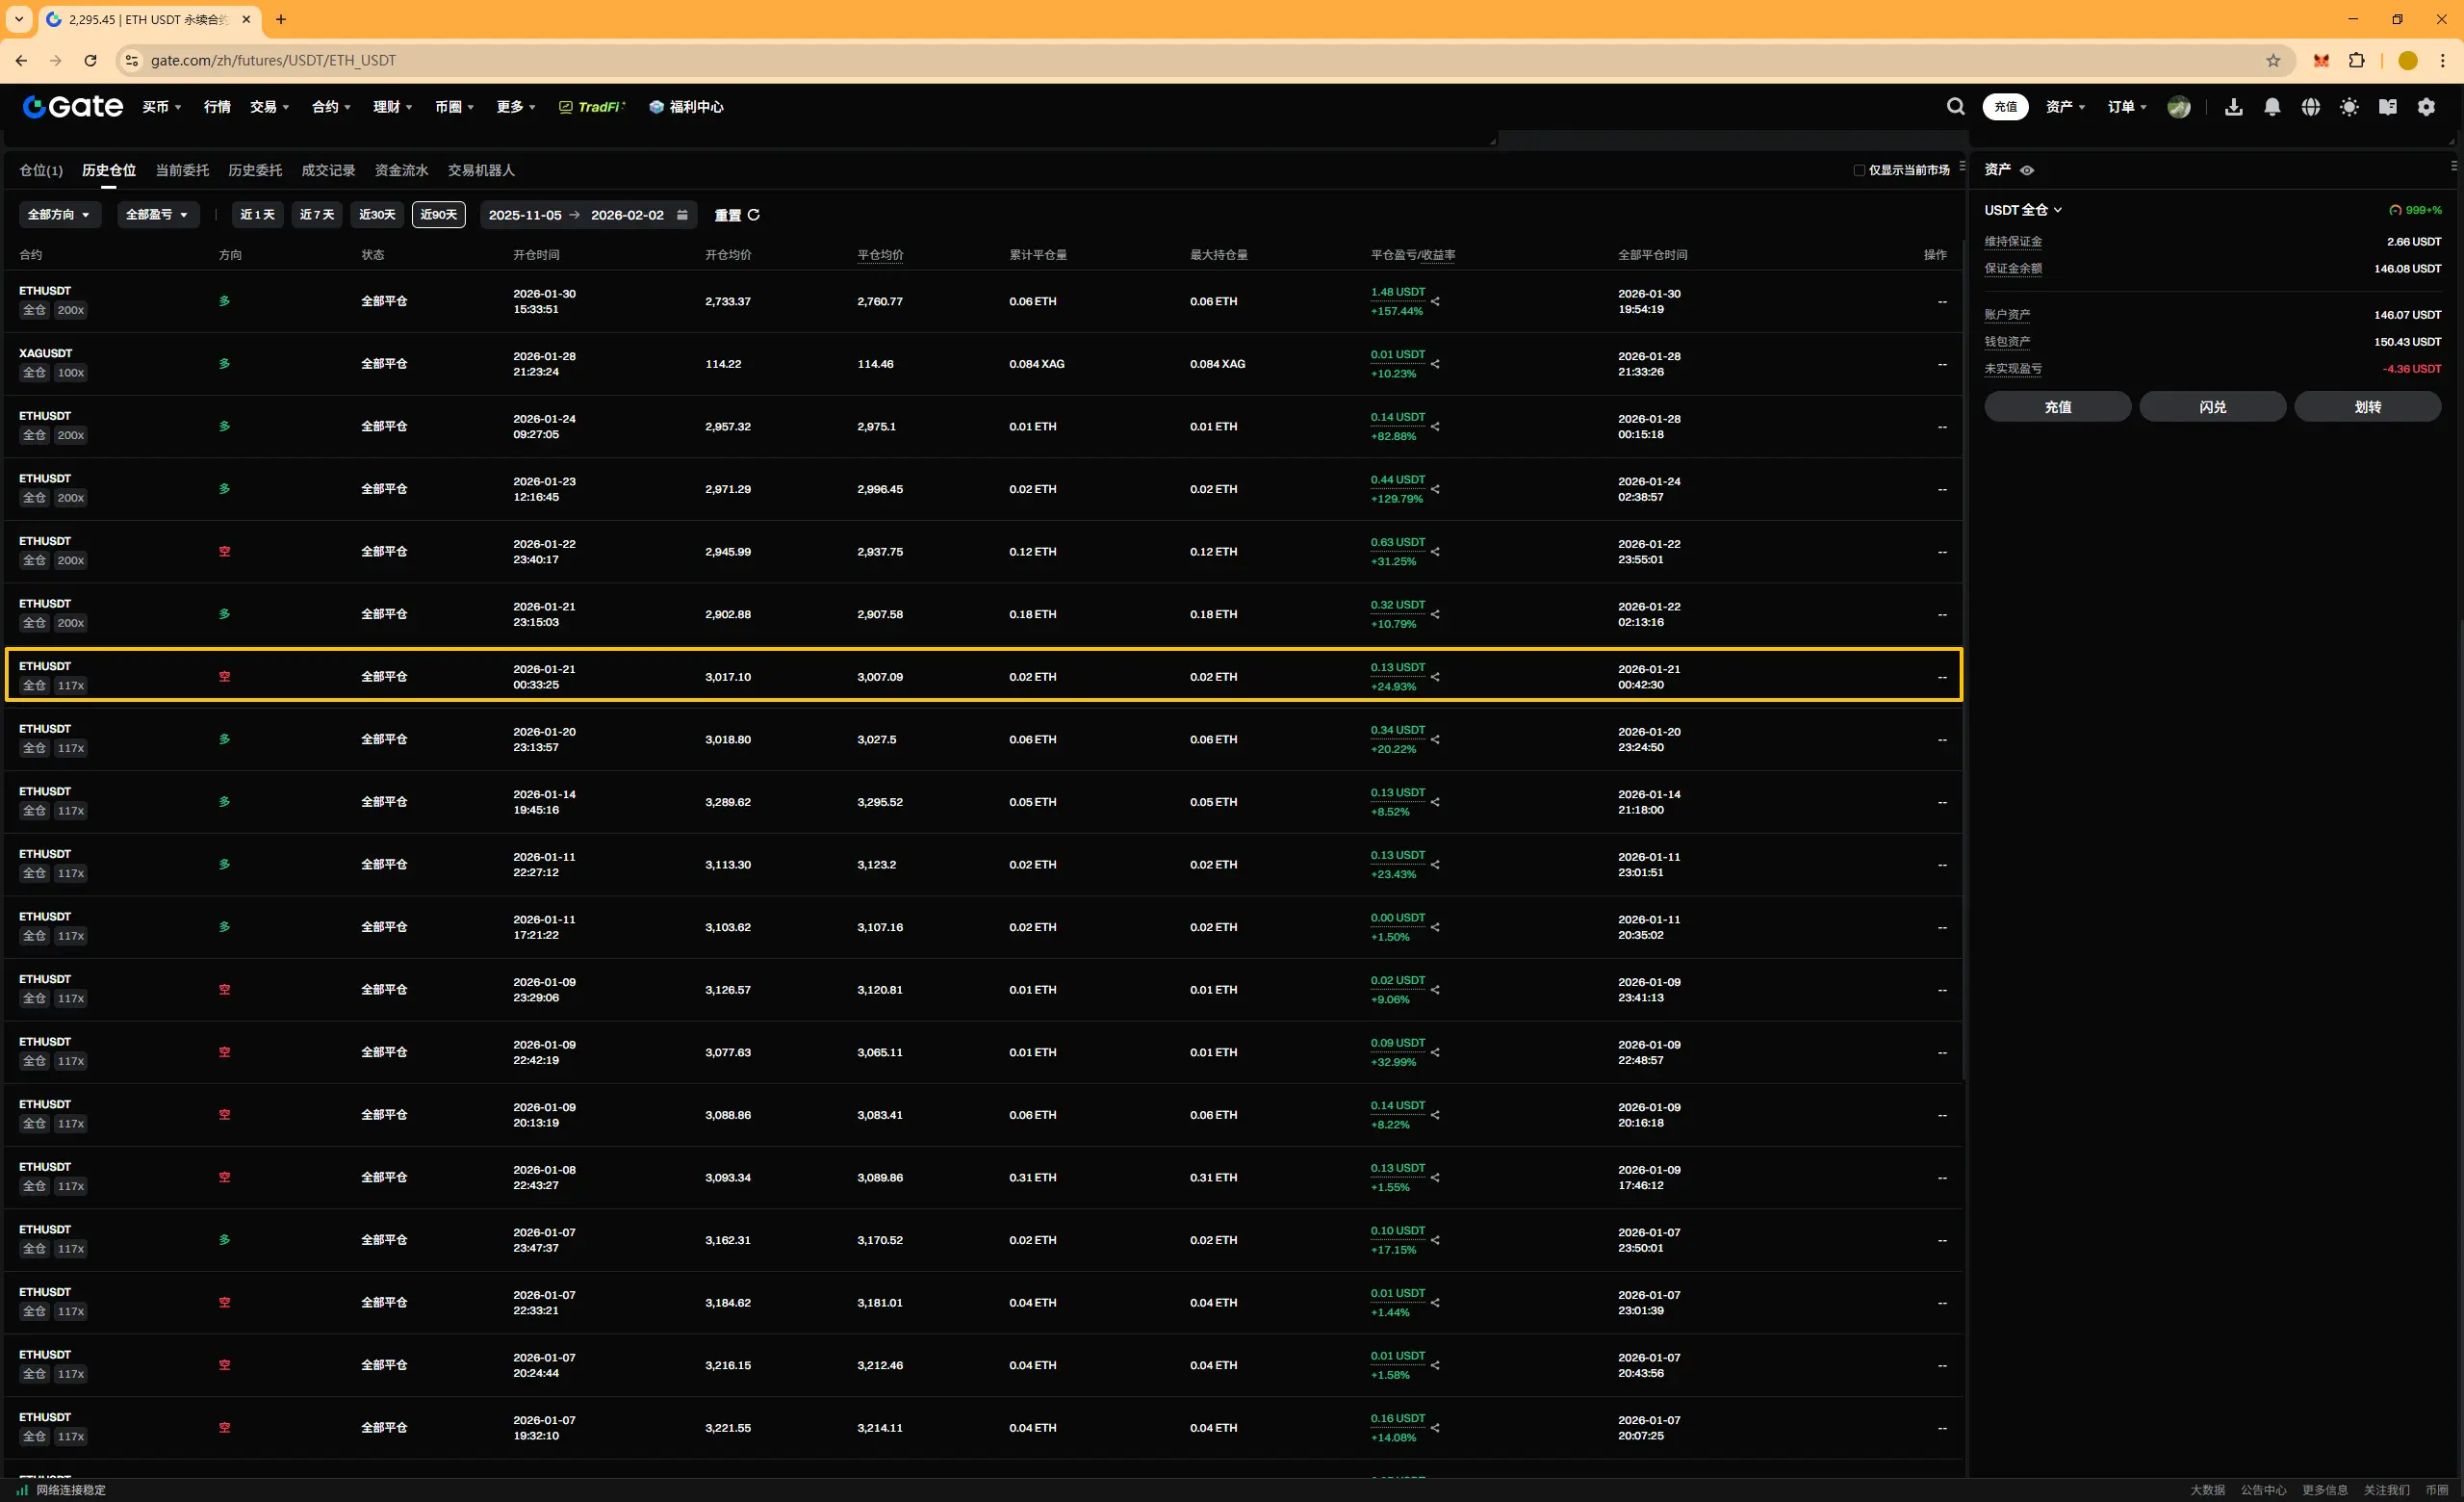Open the tutorial book icon in header

(2387, 107)
